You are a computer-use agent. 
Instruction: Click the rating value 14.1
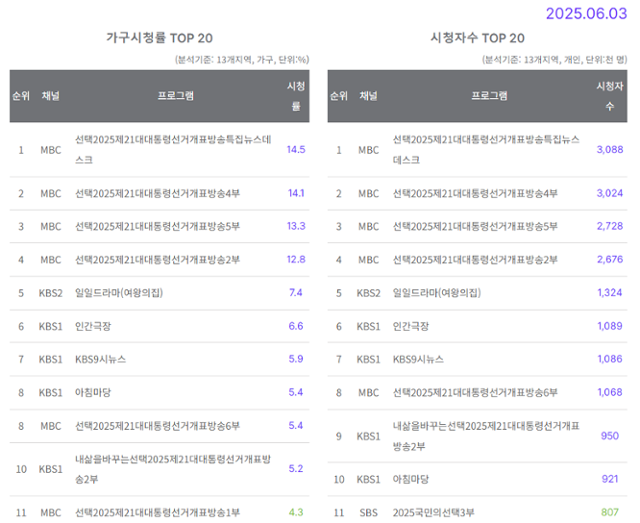click(296, 193)
